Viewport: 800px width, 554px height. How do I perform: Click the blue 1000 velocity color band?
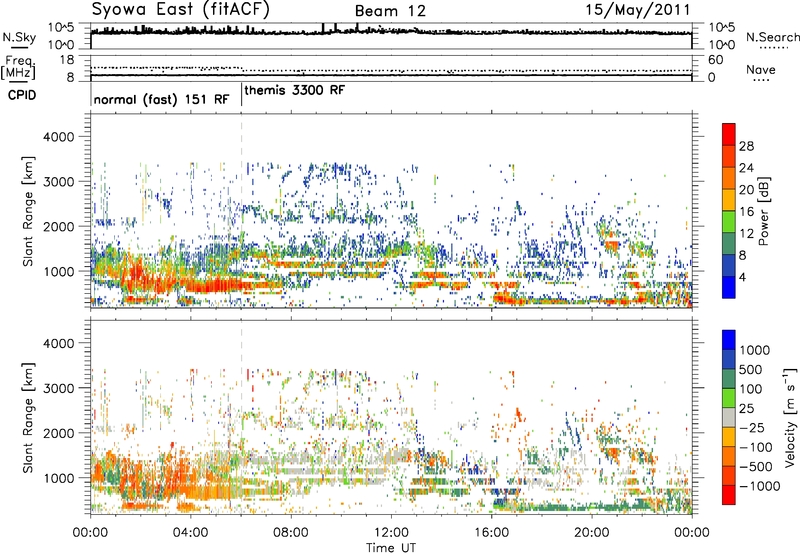(x=729, y=340)
